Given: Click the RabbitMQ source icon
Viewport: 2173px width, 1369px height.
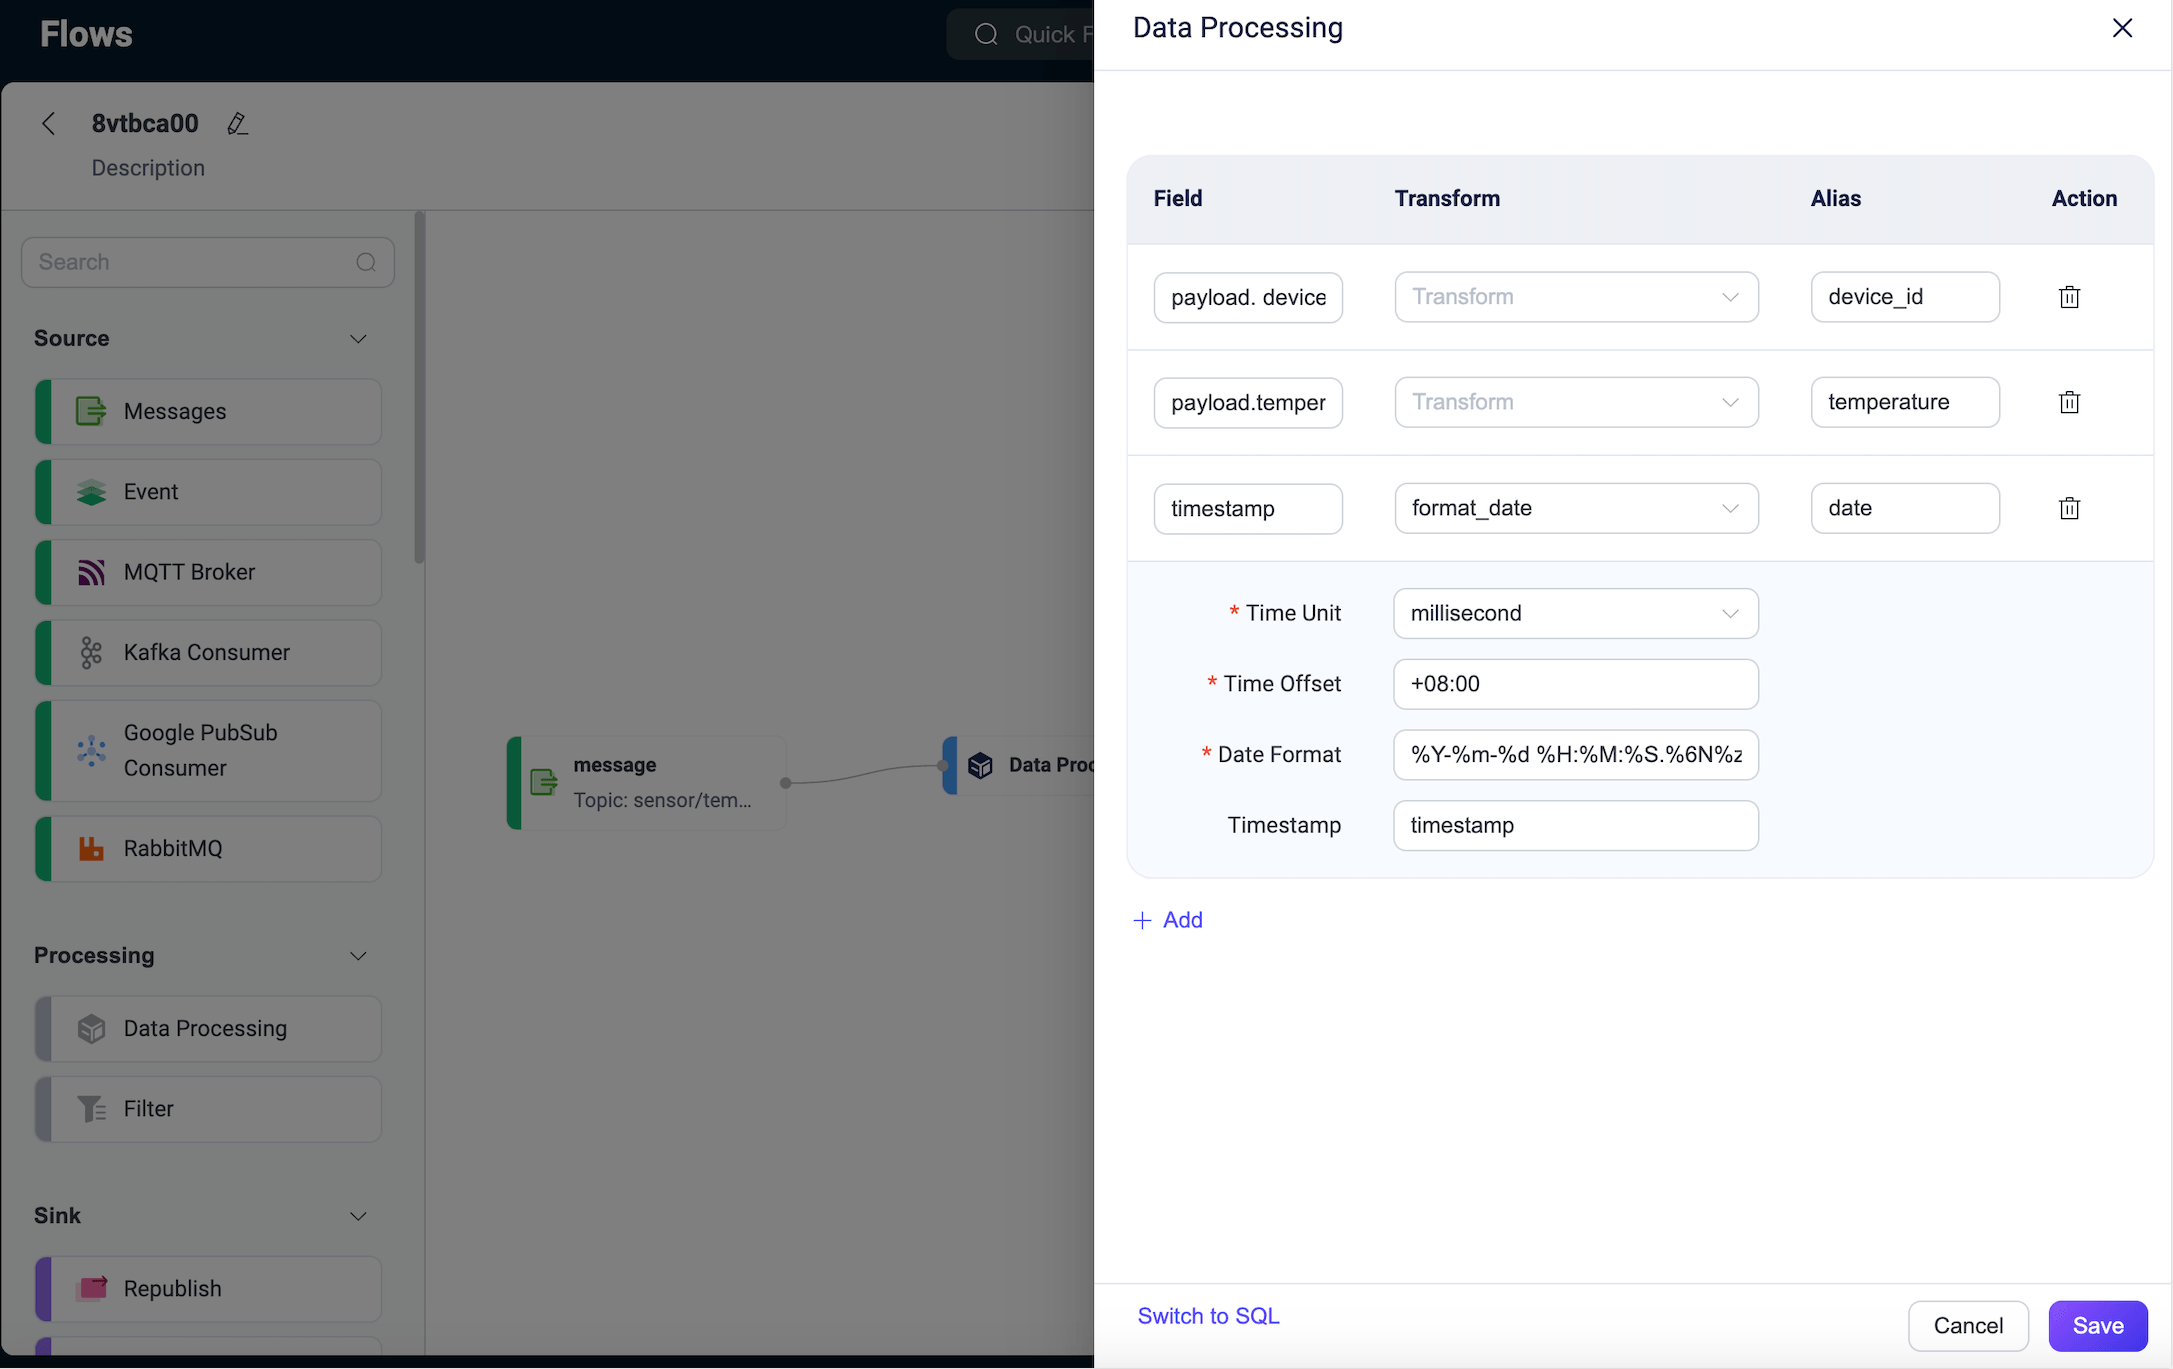Looking at the screenshot, I should tap(91, 848).
